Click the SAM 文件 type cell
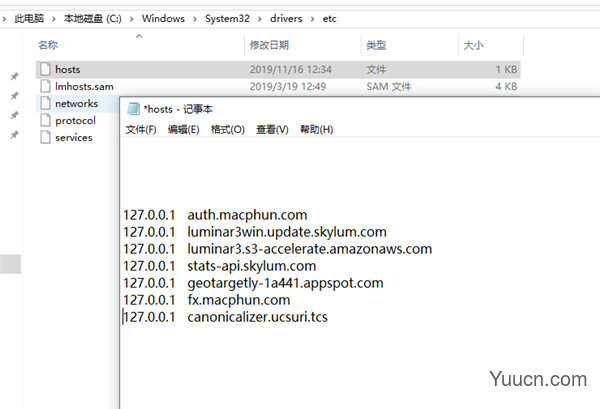Viewport: 600px width, 409px height. (x=388, y=86)
